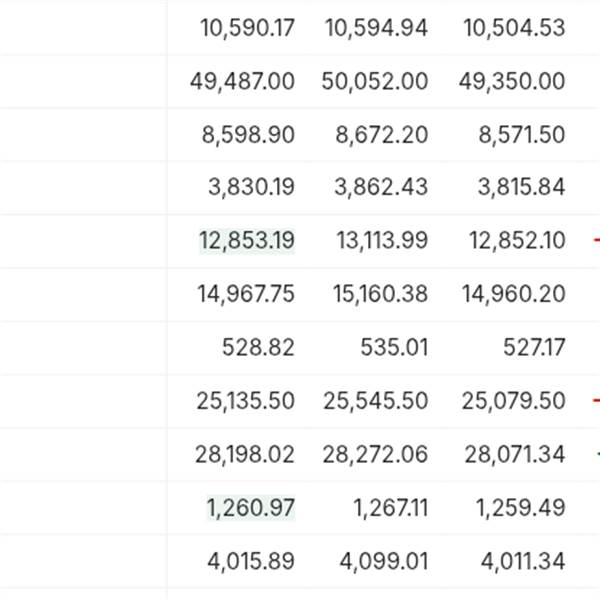
Task: Click the 1,267.11 value
Action: tap(390, 508)
